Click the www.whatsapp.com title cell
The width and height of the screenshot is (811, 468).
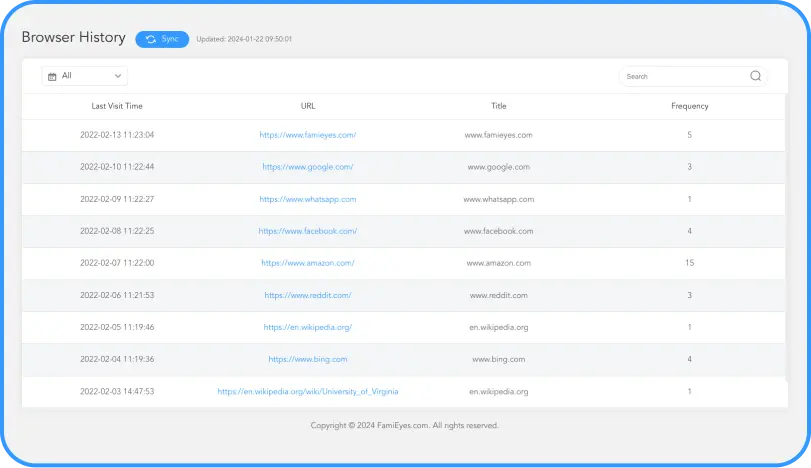pos(499,199)
